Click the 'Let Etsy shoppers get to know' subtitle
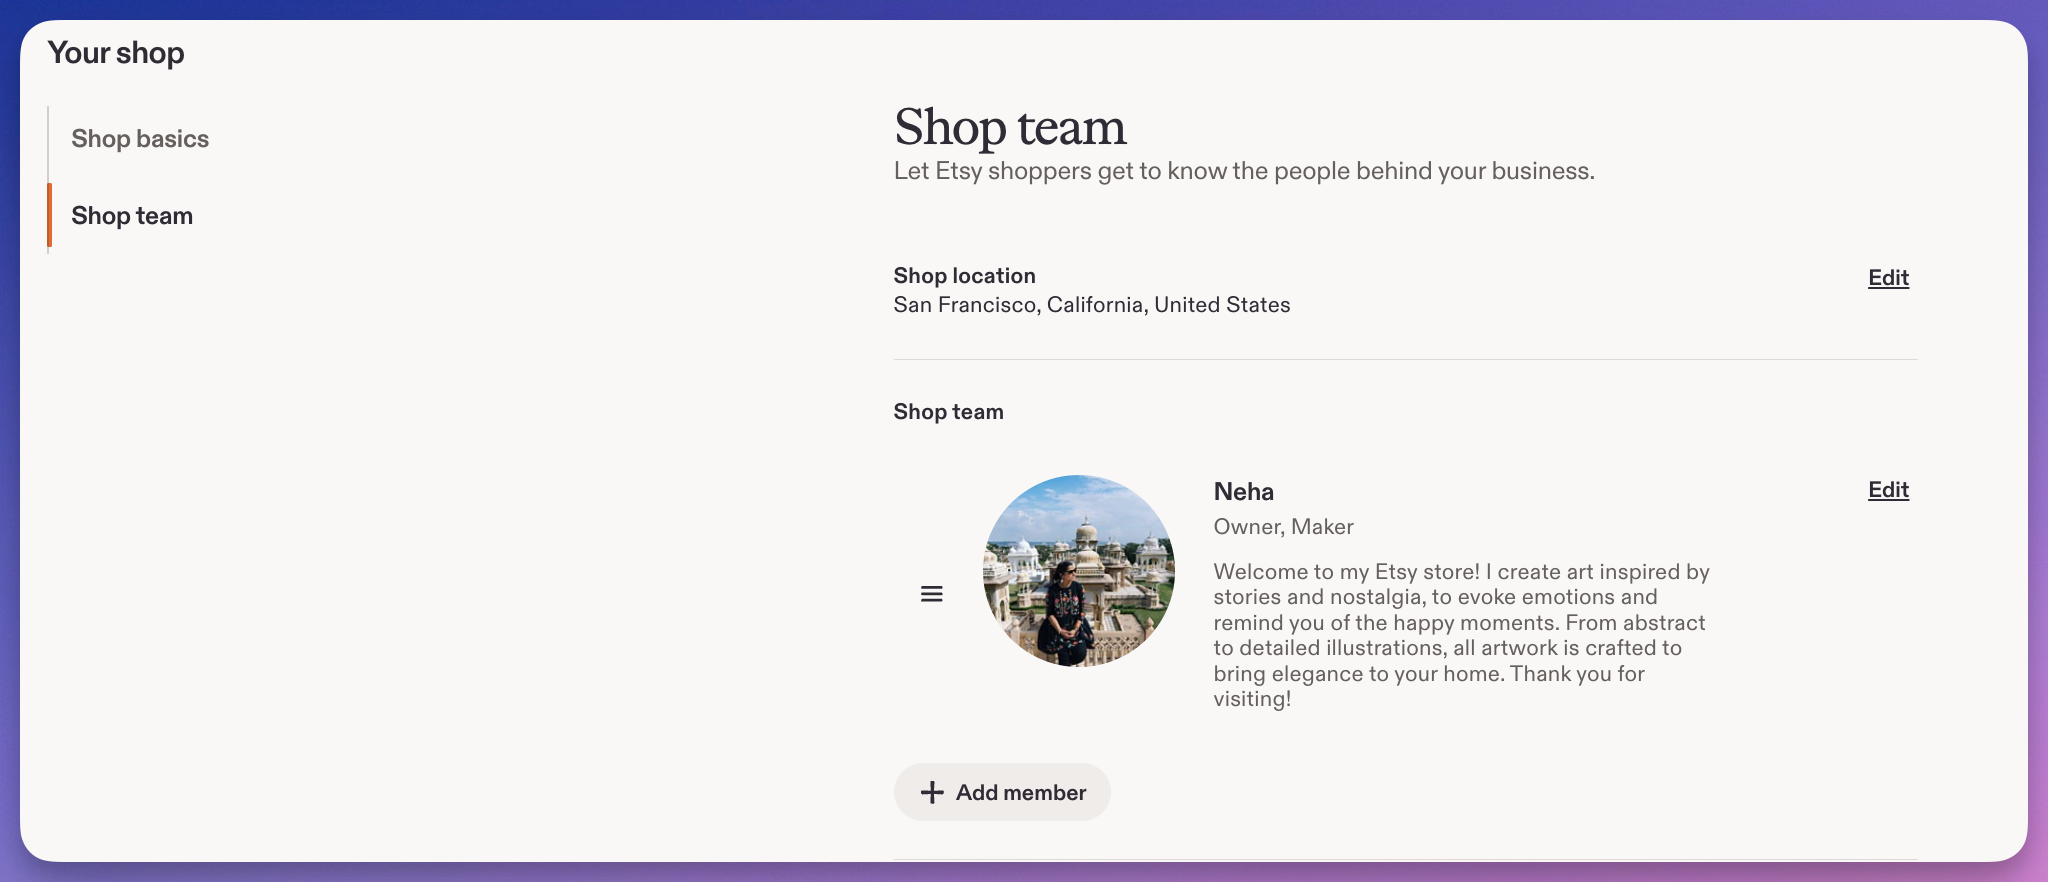This screenshot has height=882, width=2048. click(x=1244, y=171)
